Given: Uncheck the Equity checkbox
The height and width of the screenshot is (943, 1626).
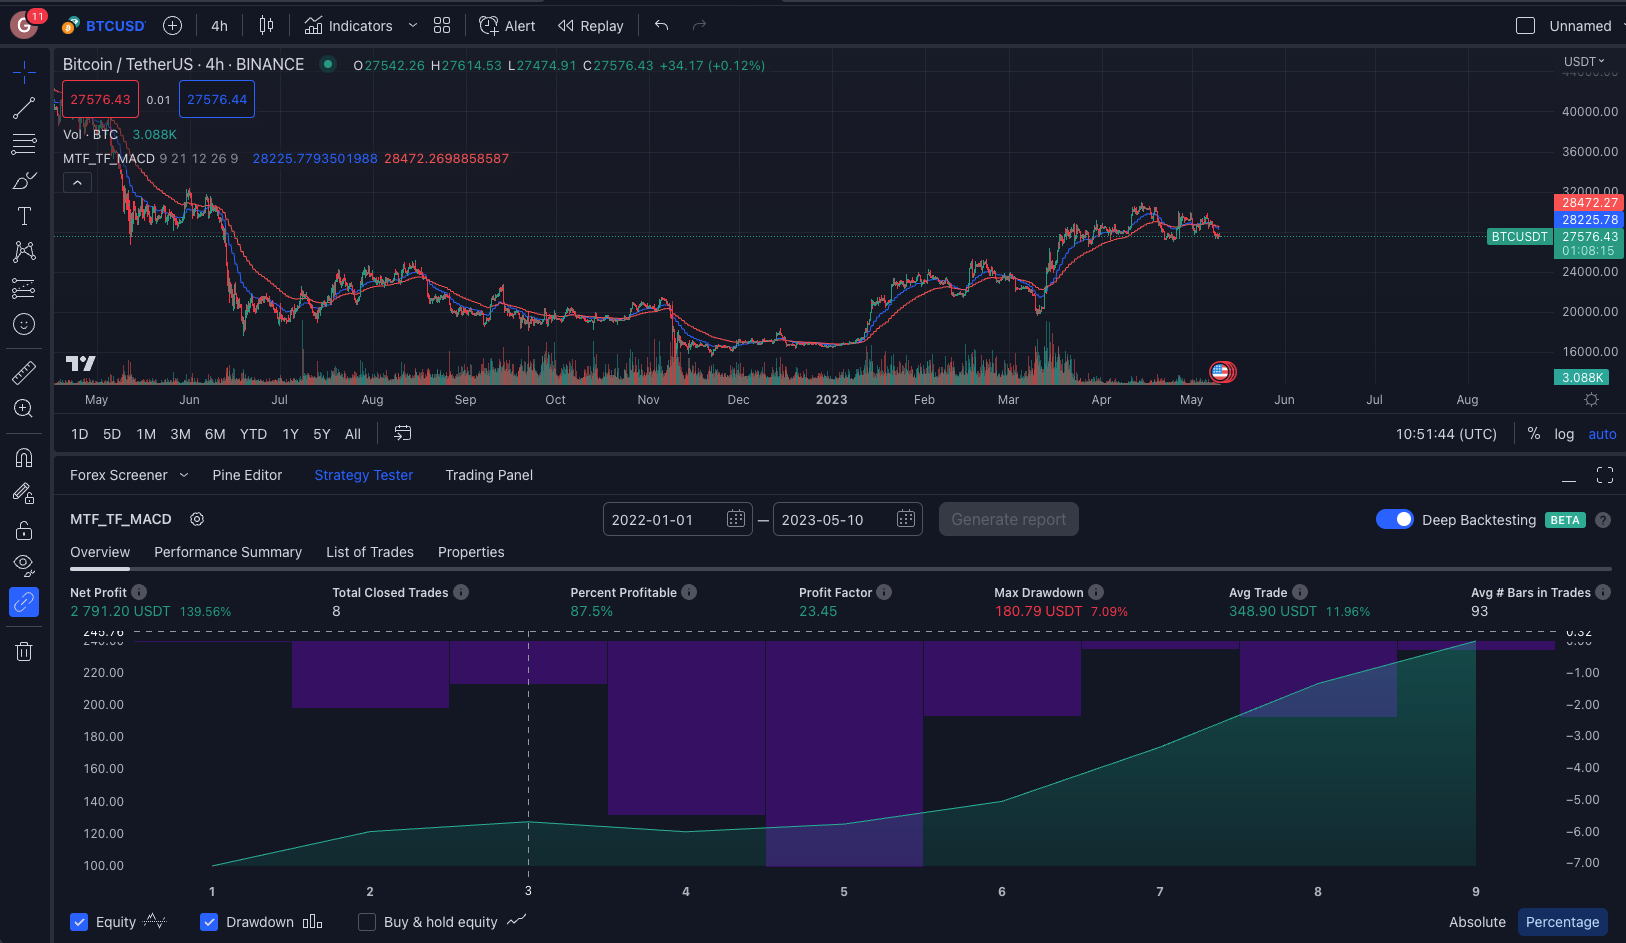Looking at the screenshot, I should 79,922.
